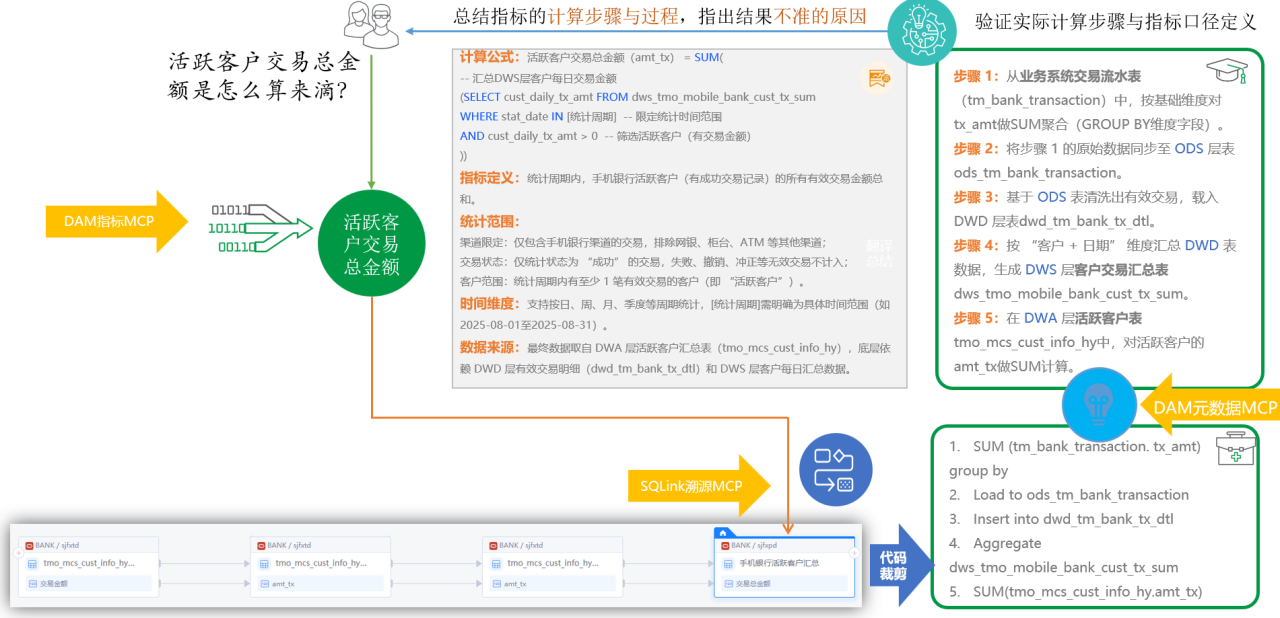Click the table icon beside tmo_mcs_cust_info_hy in the first node
This screenshot has height=618, width=1280.
click(x=30, y=564)
